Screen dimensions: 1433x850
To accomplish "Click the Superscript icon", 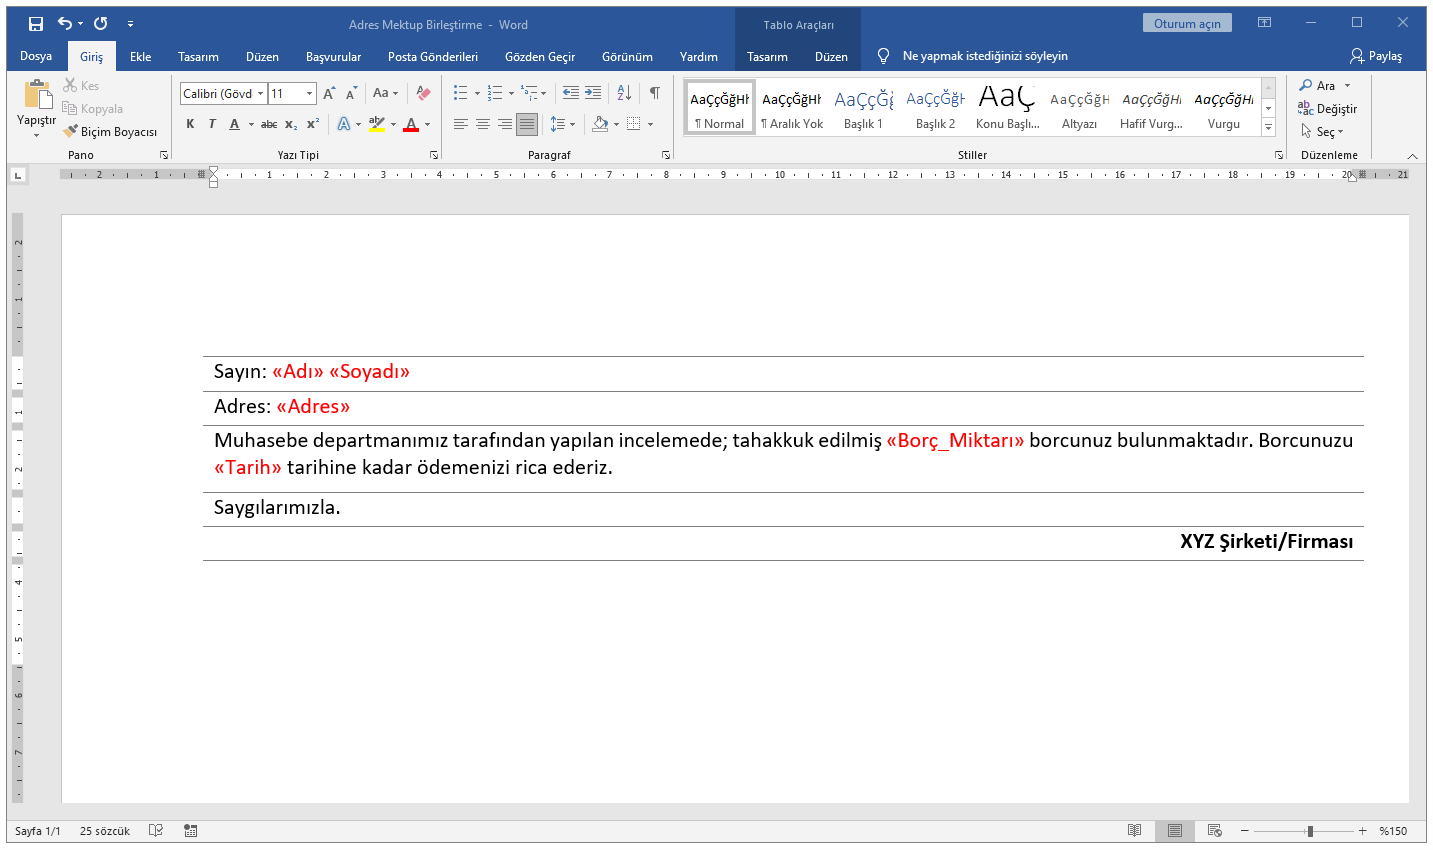I will (313, 124).
